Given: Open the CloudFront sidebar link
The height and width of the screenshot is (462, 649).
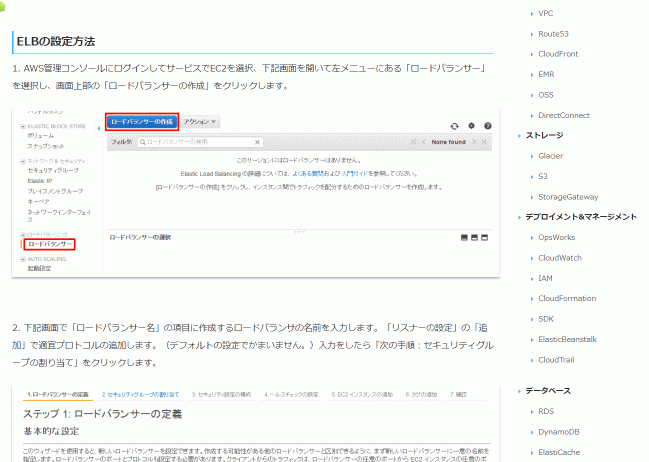Looking at the screenshot, I should [558, 54].
